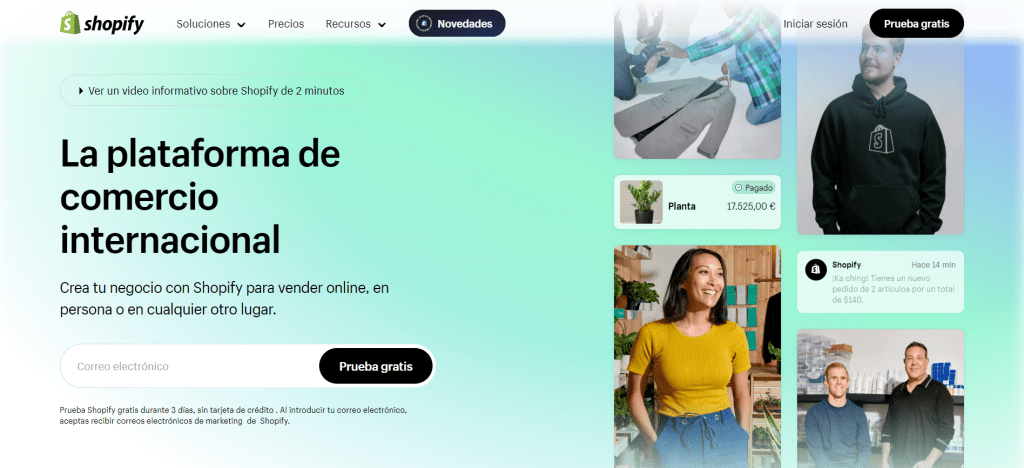Open the Ka ching order notification card

click(x=880, y=282)
